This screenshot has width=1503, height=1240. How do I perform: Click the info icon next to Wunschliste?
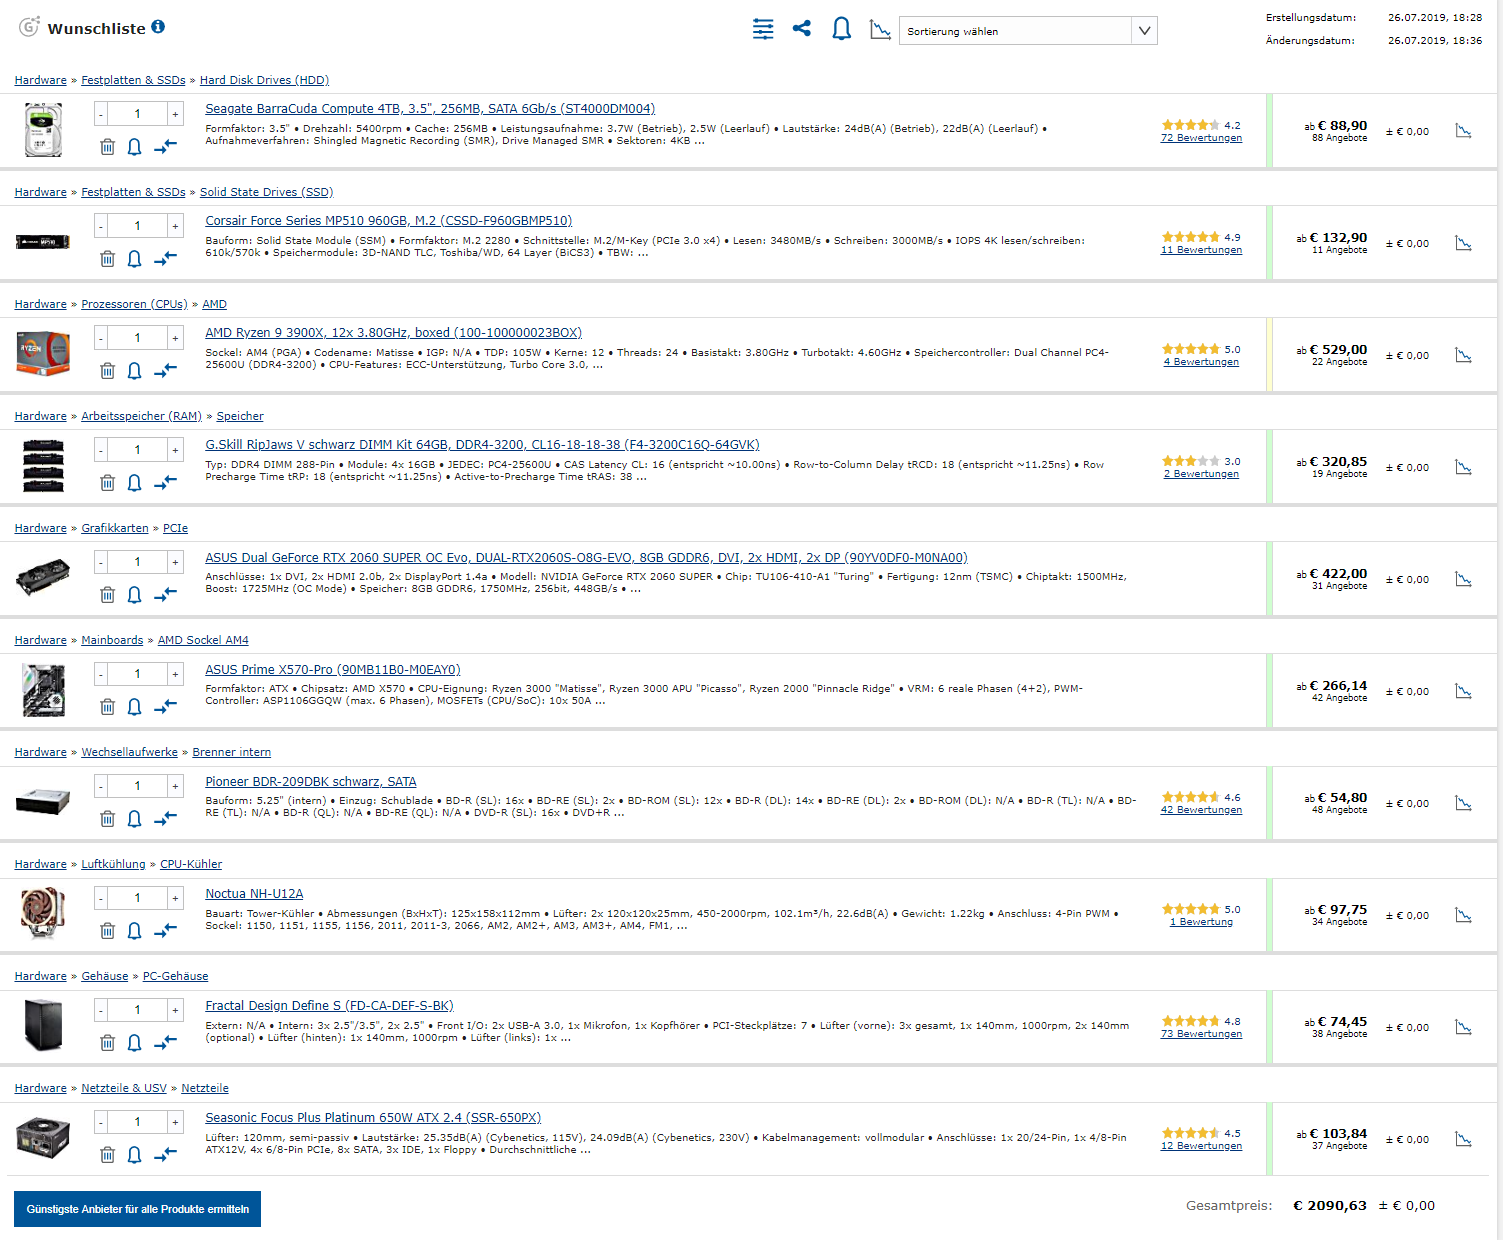[158, 27]
